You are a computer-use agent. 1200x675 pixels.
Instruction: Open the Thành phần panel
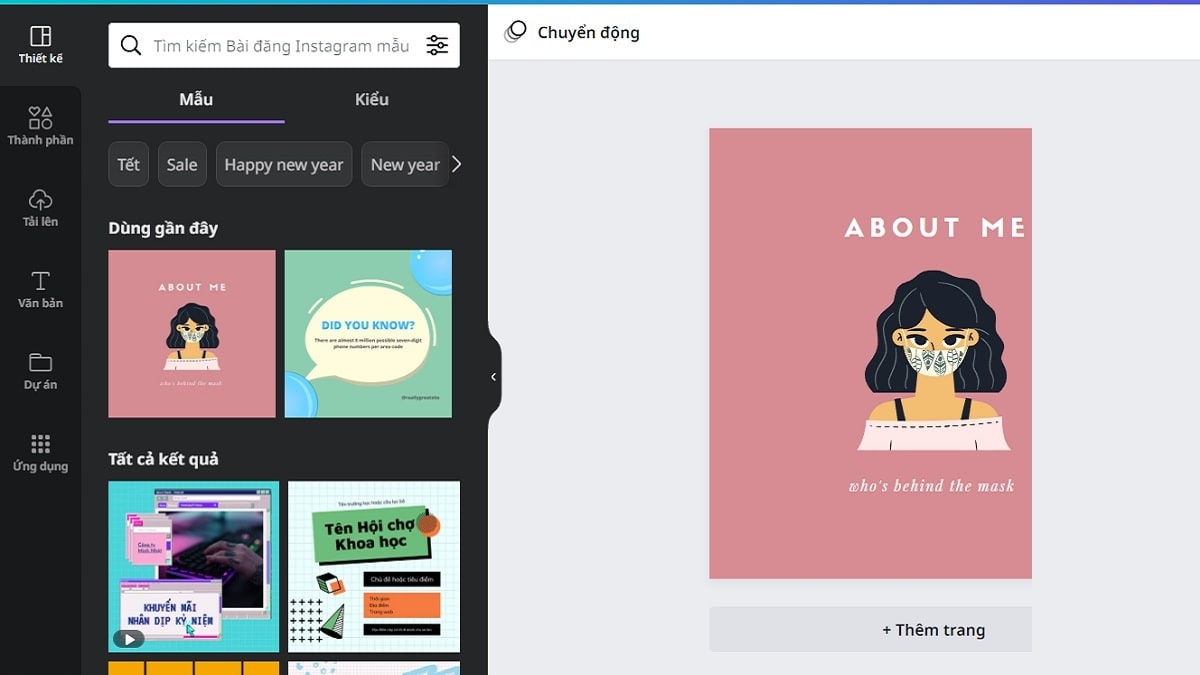(40, 125)
